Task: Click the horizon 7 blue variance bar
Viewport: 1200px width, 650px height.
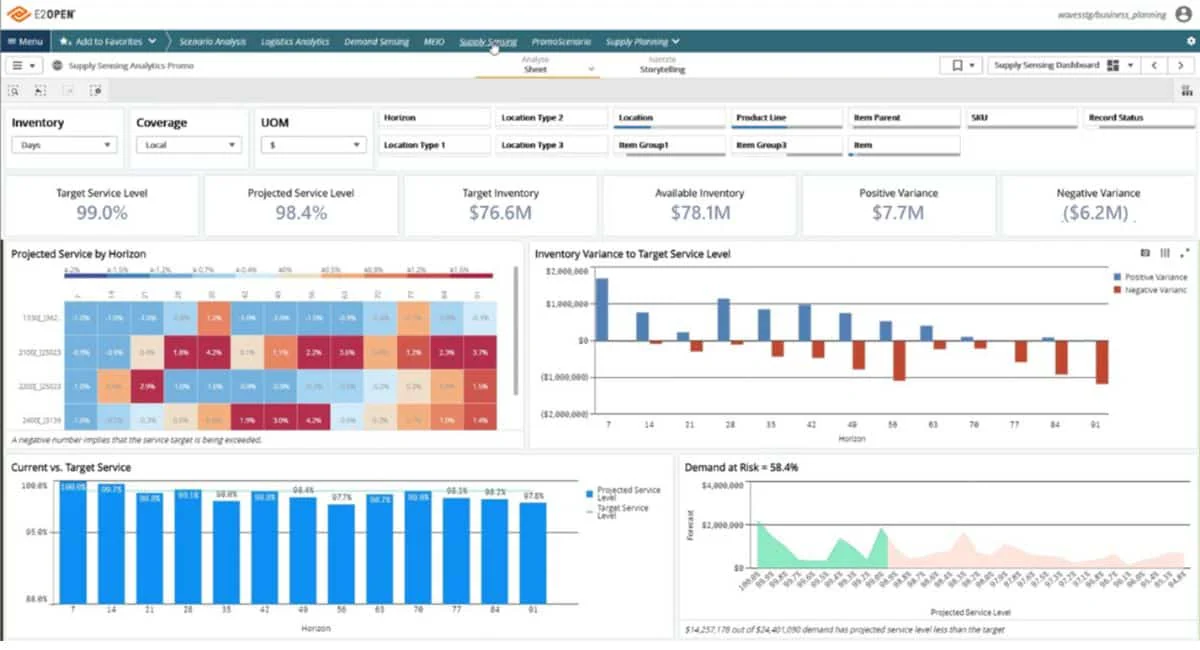Action: 602,309
